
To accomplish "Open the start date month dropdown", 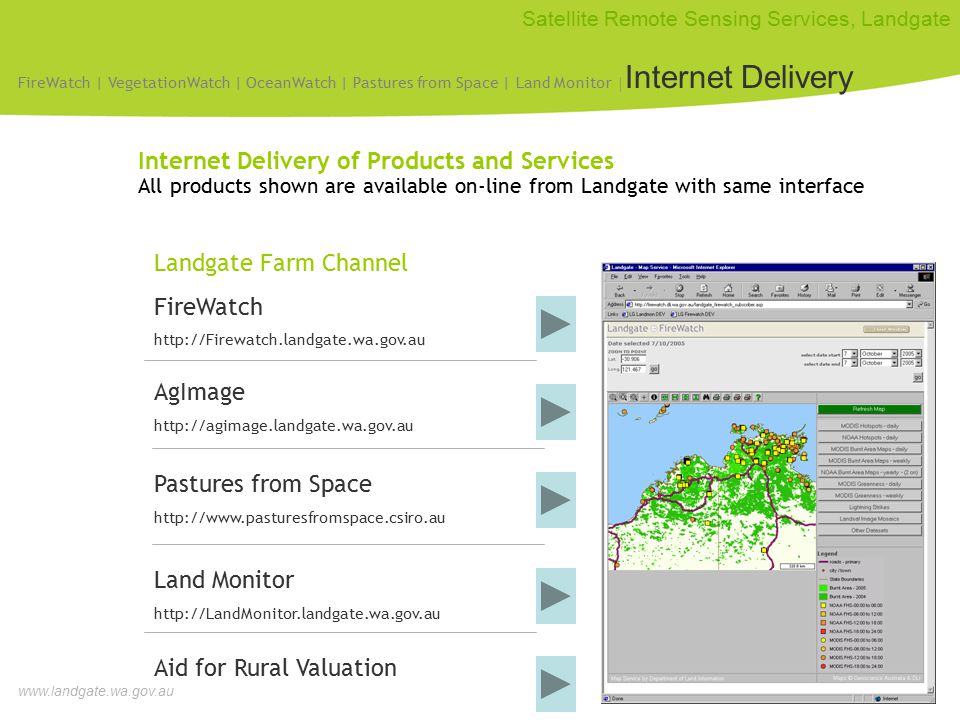I will pos(894,354).
